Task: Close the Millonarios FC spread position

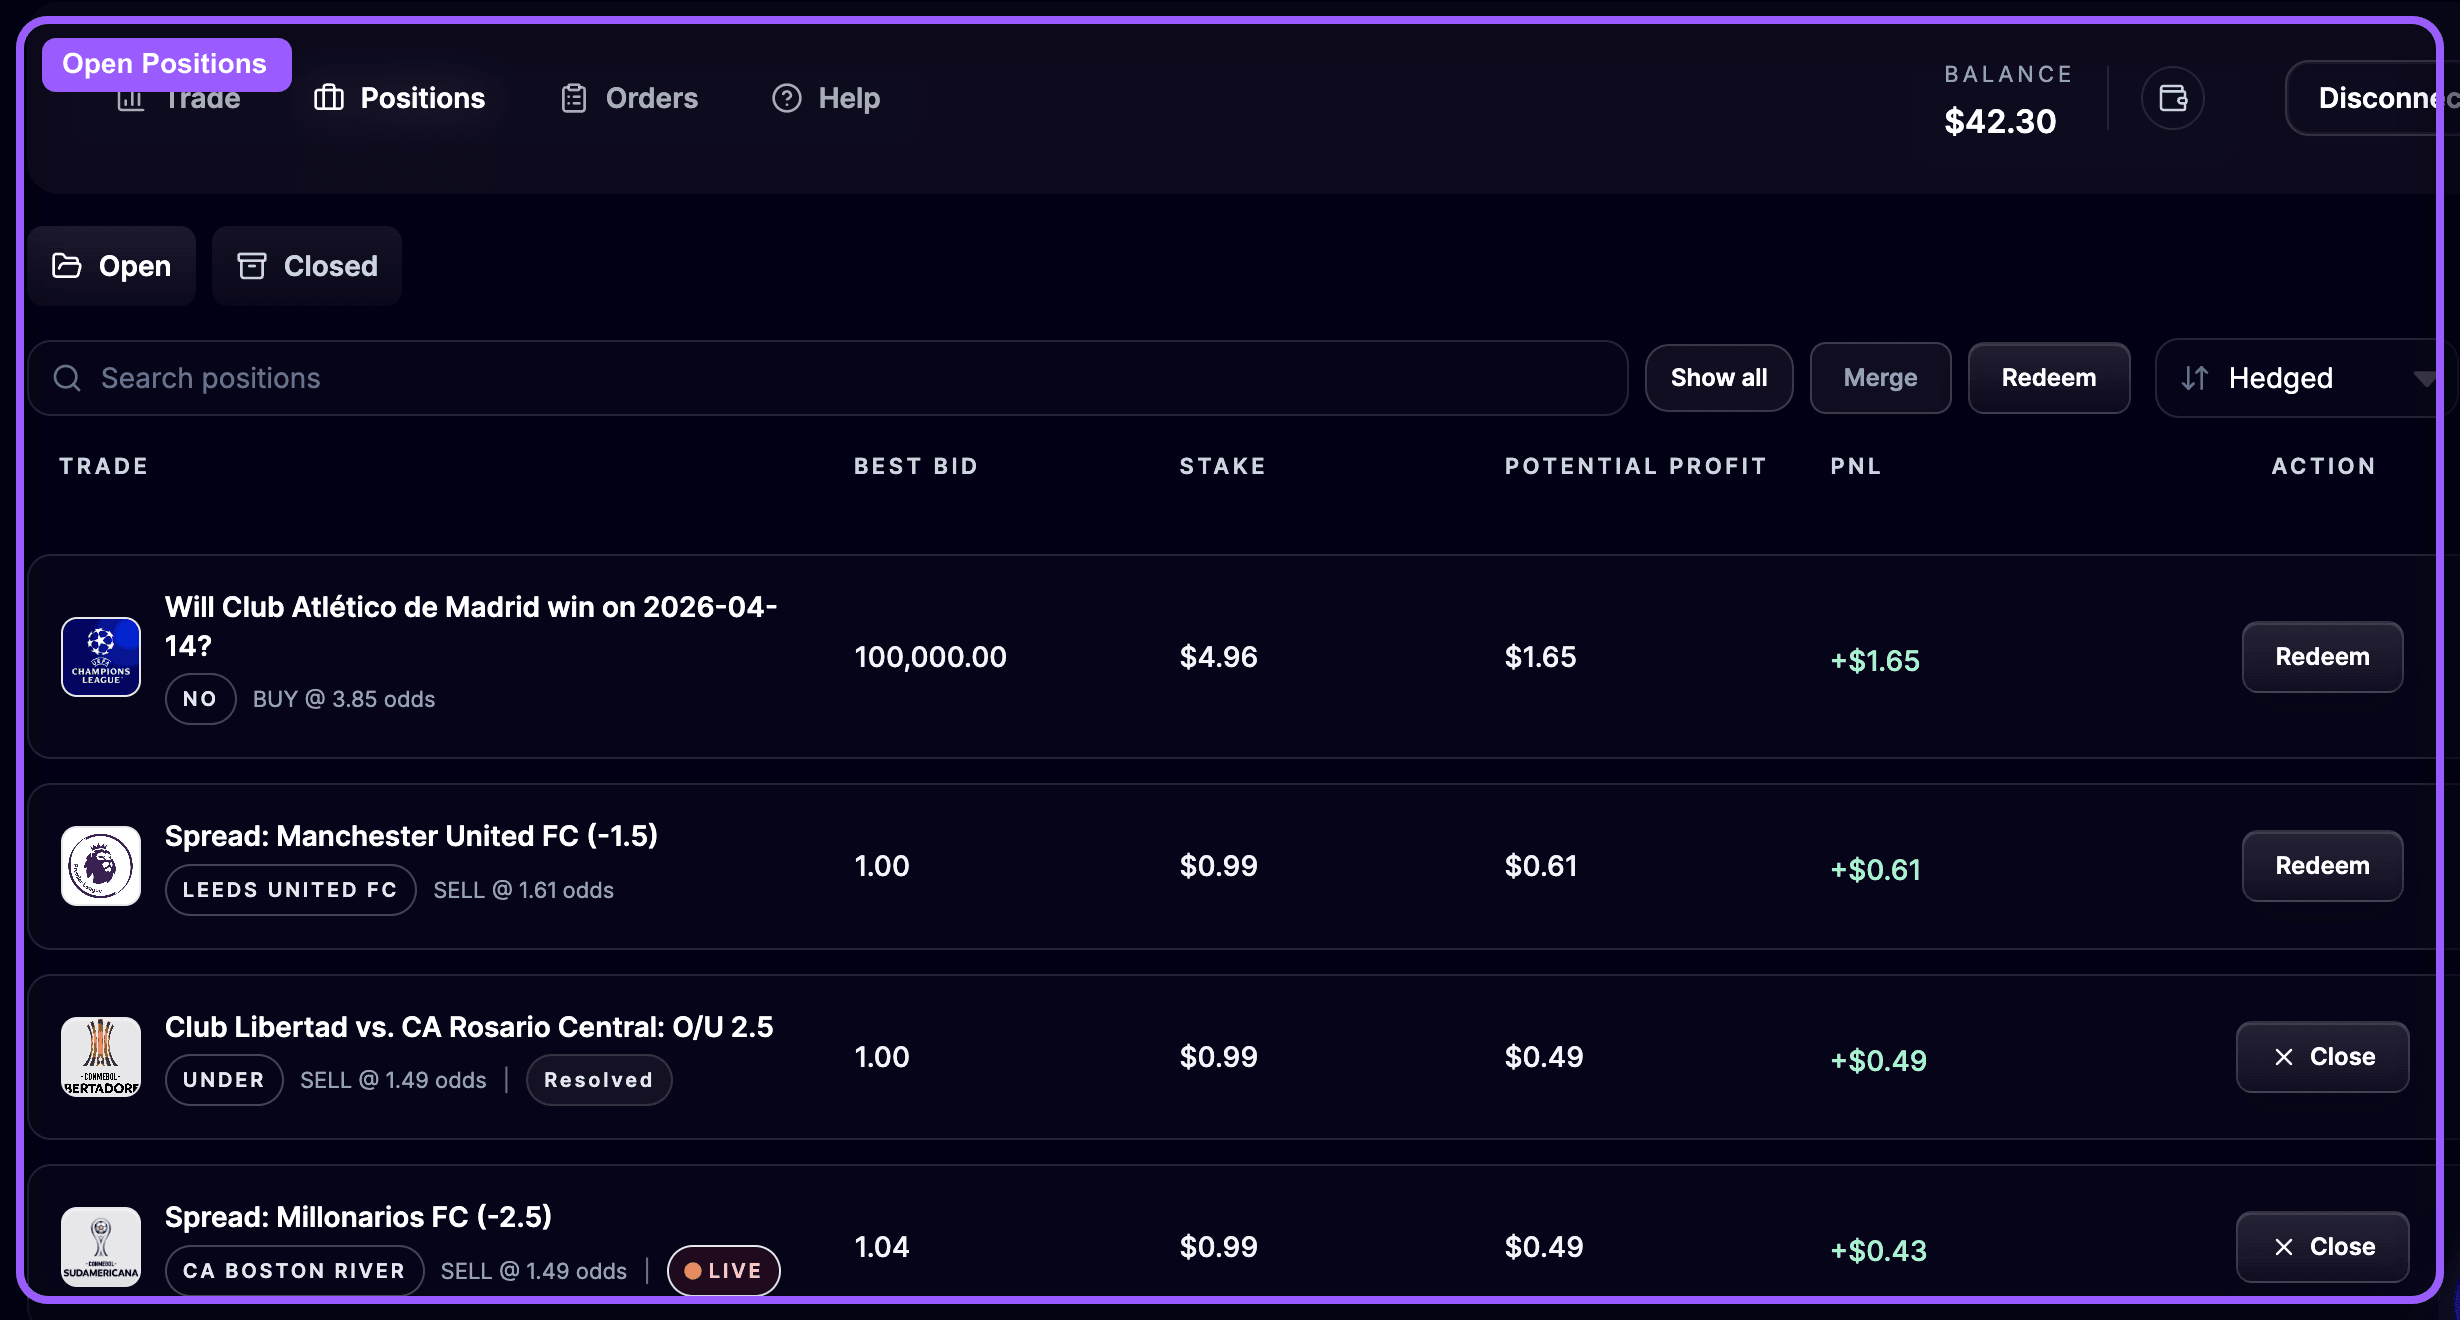Action: coord(2322,1247)
